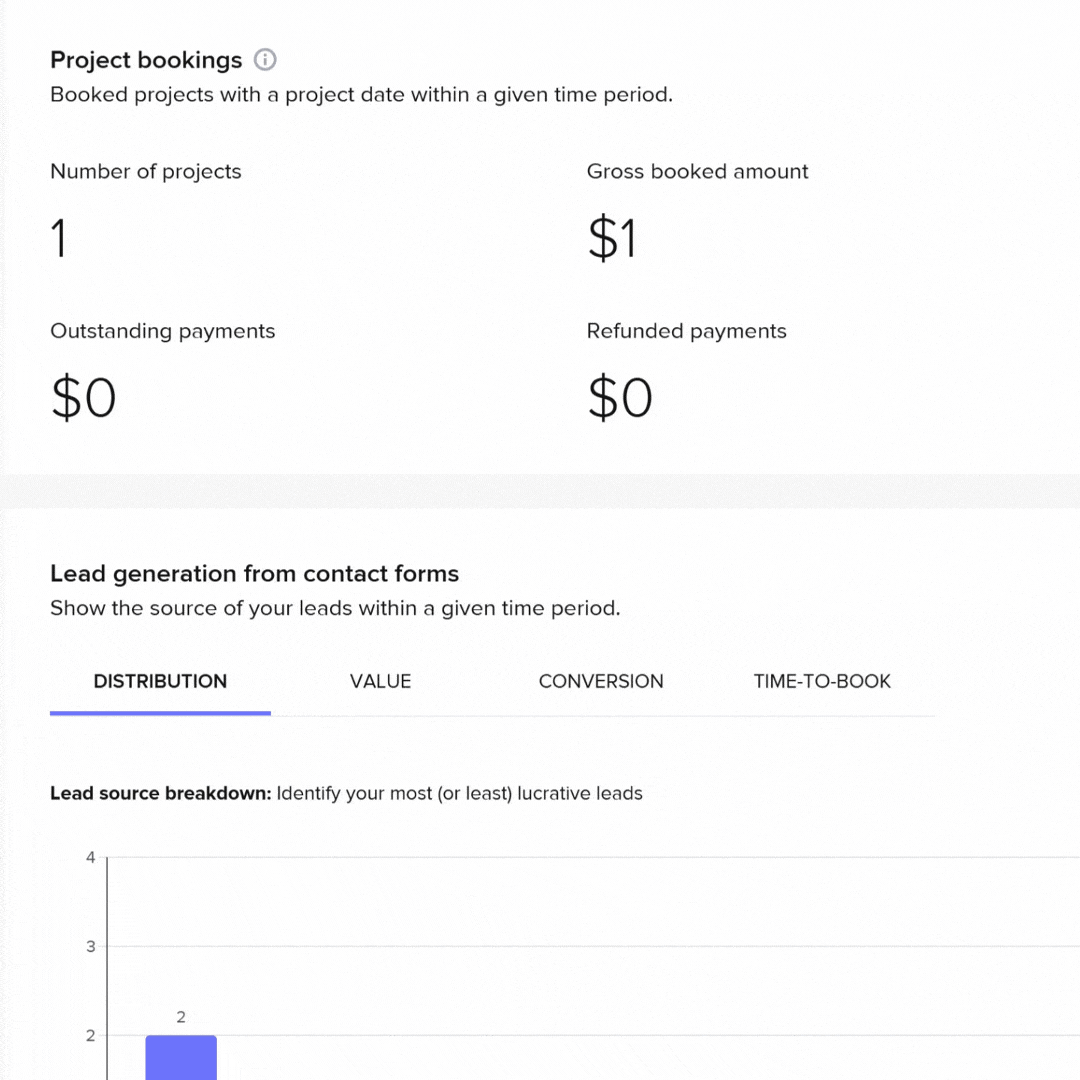This screenshot has height=1080, width=1080.
Task: Click the y-axis label 4
Action: coord(90,858)
